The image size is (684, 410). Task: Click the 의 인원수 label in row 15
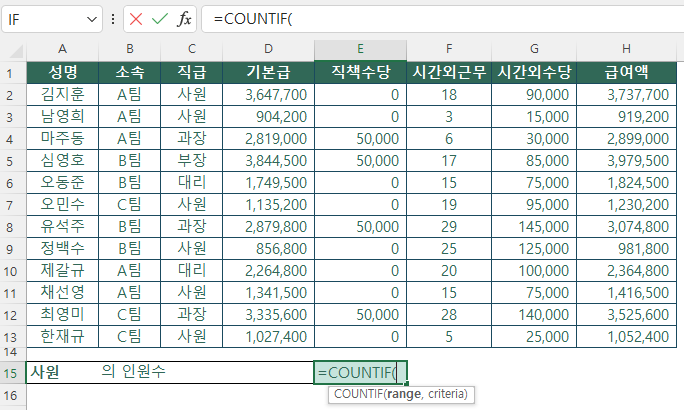133,372
